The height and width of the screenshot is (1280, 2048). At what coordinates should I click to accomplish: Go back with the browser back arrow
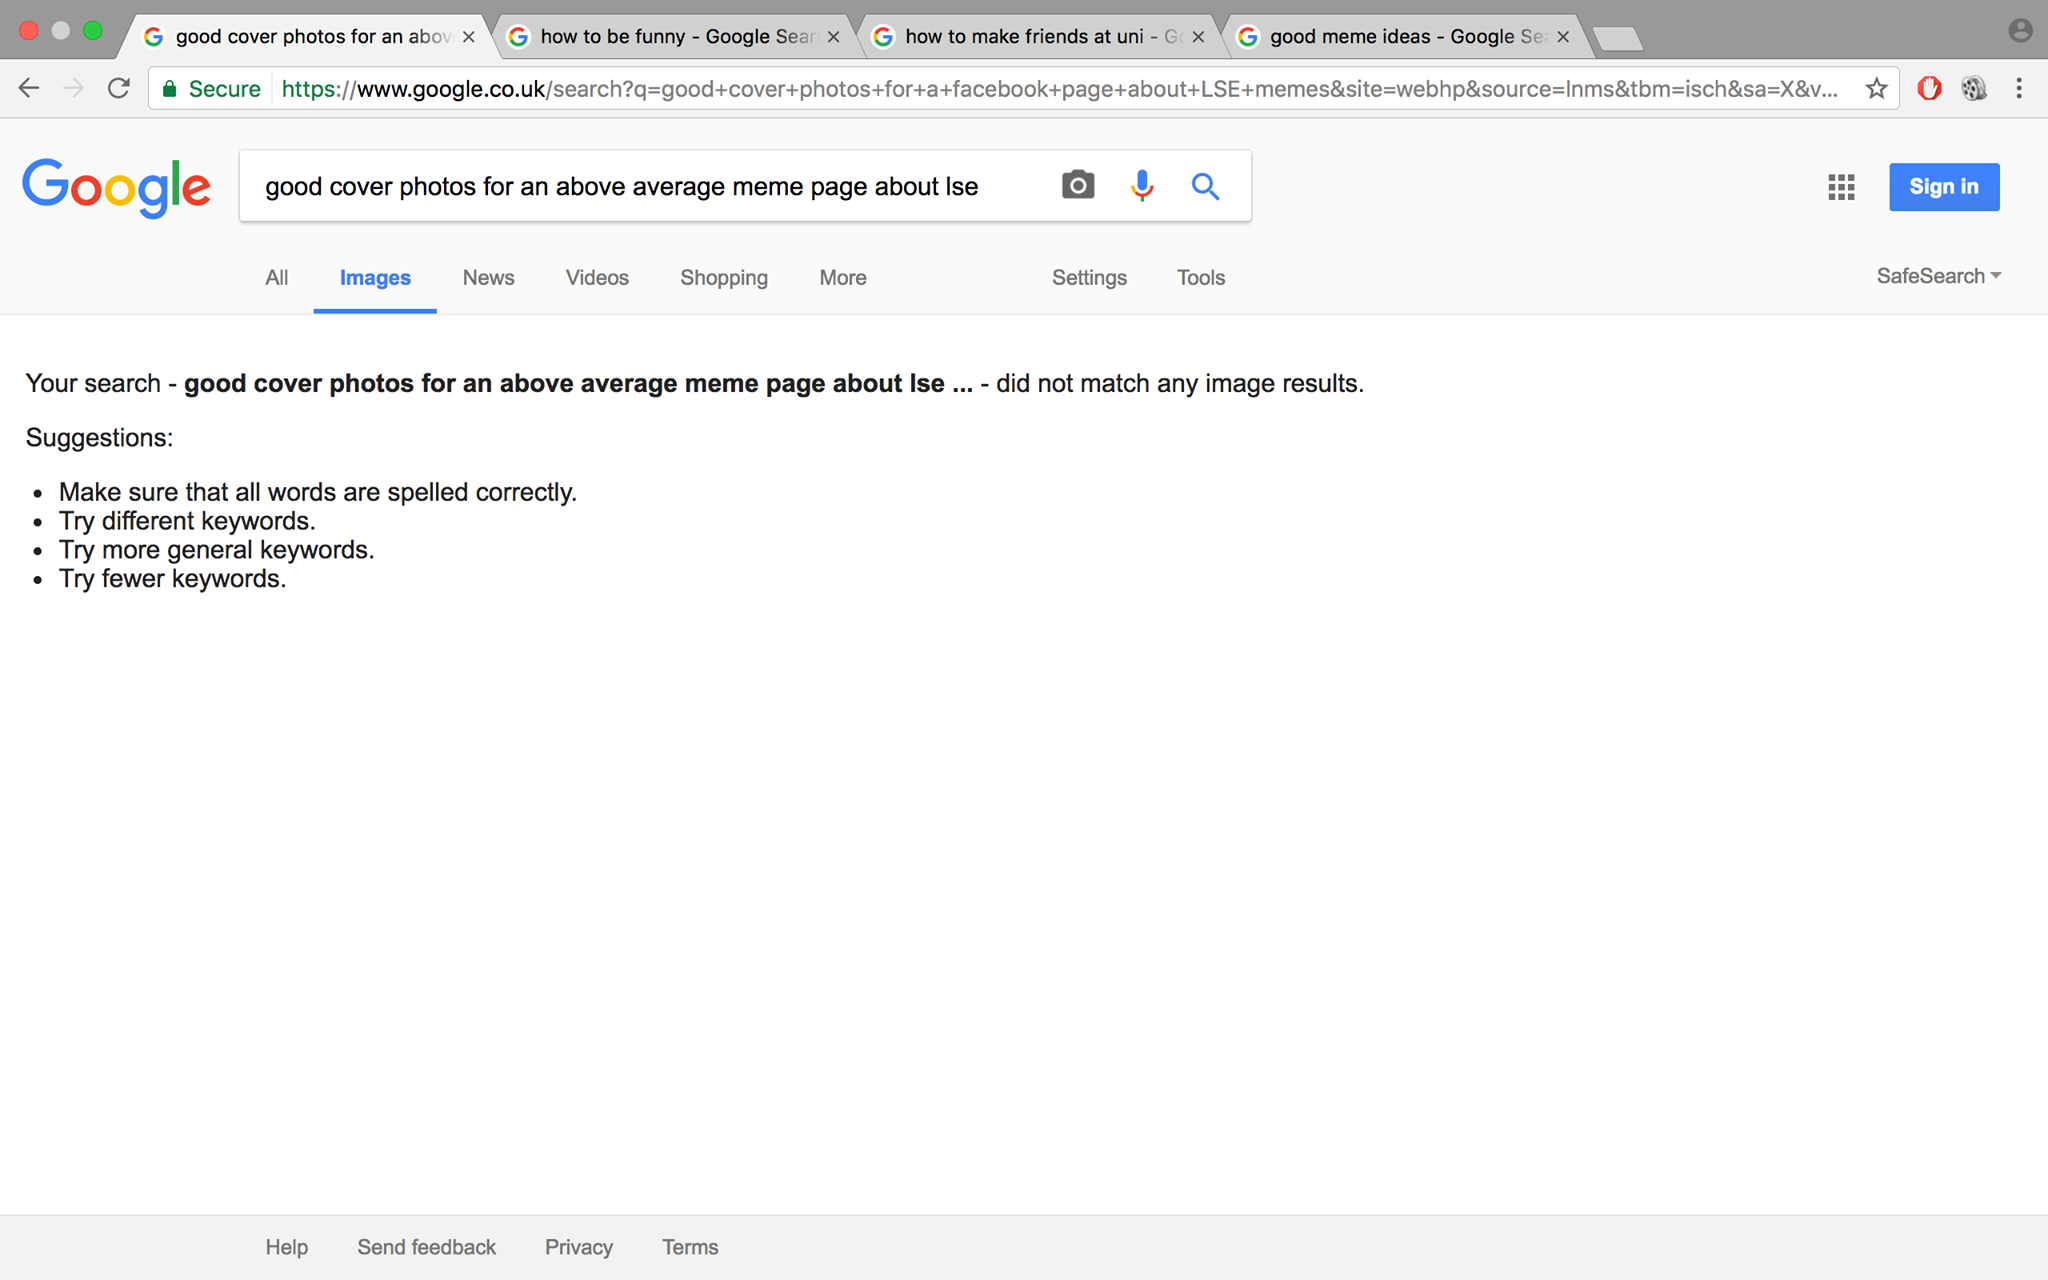(x=29, y=89)
